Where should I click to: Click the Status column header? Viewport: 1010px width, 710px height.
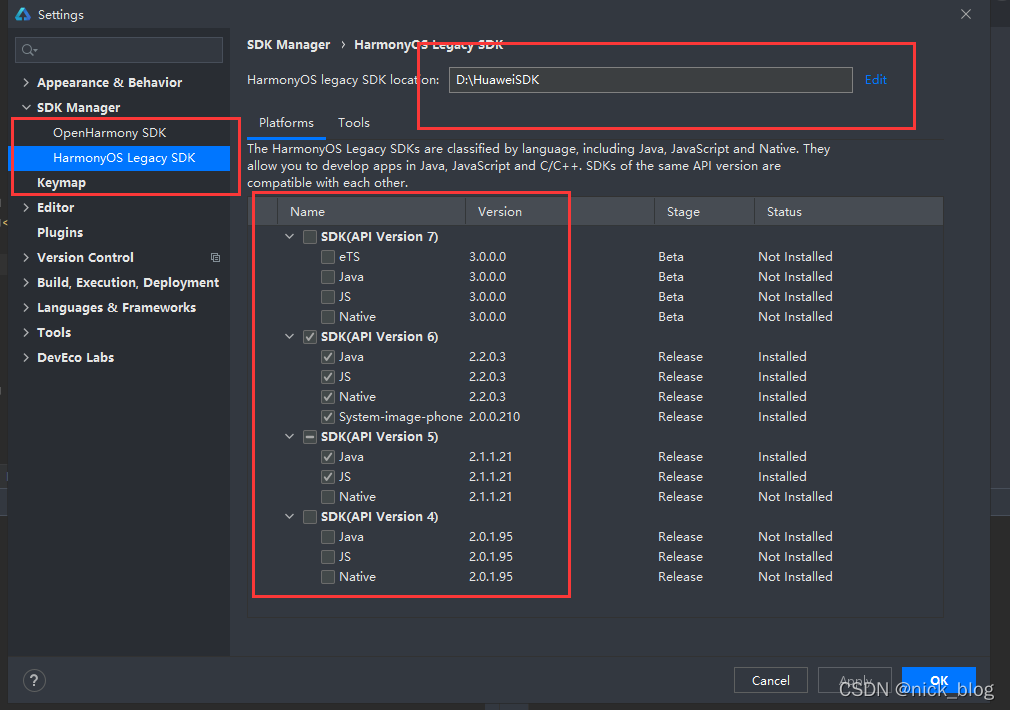(x=848, y=211)
